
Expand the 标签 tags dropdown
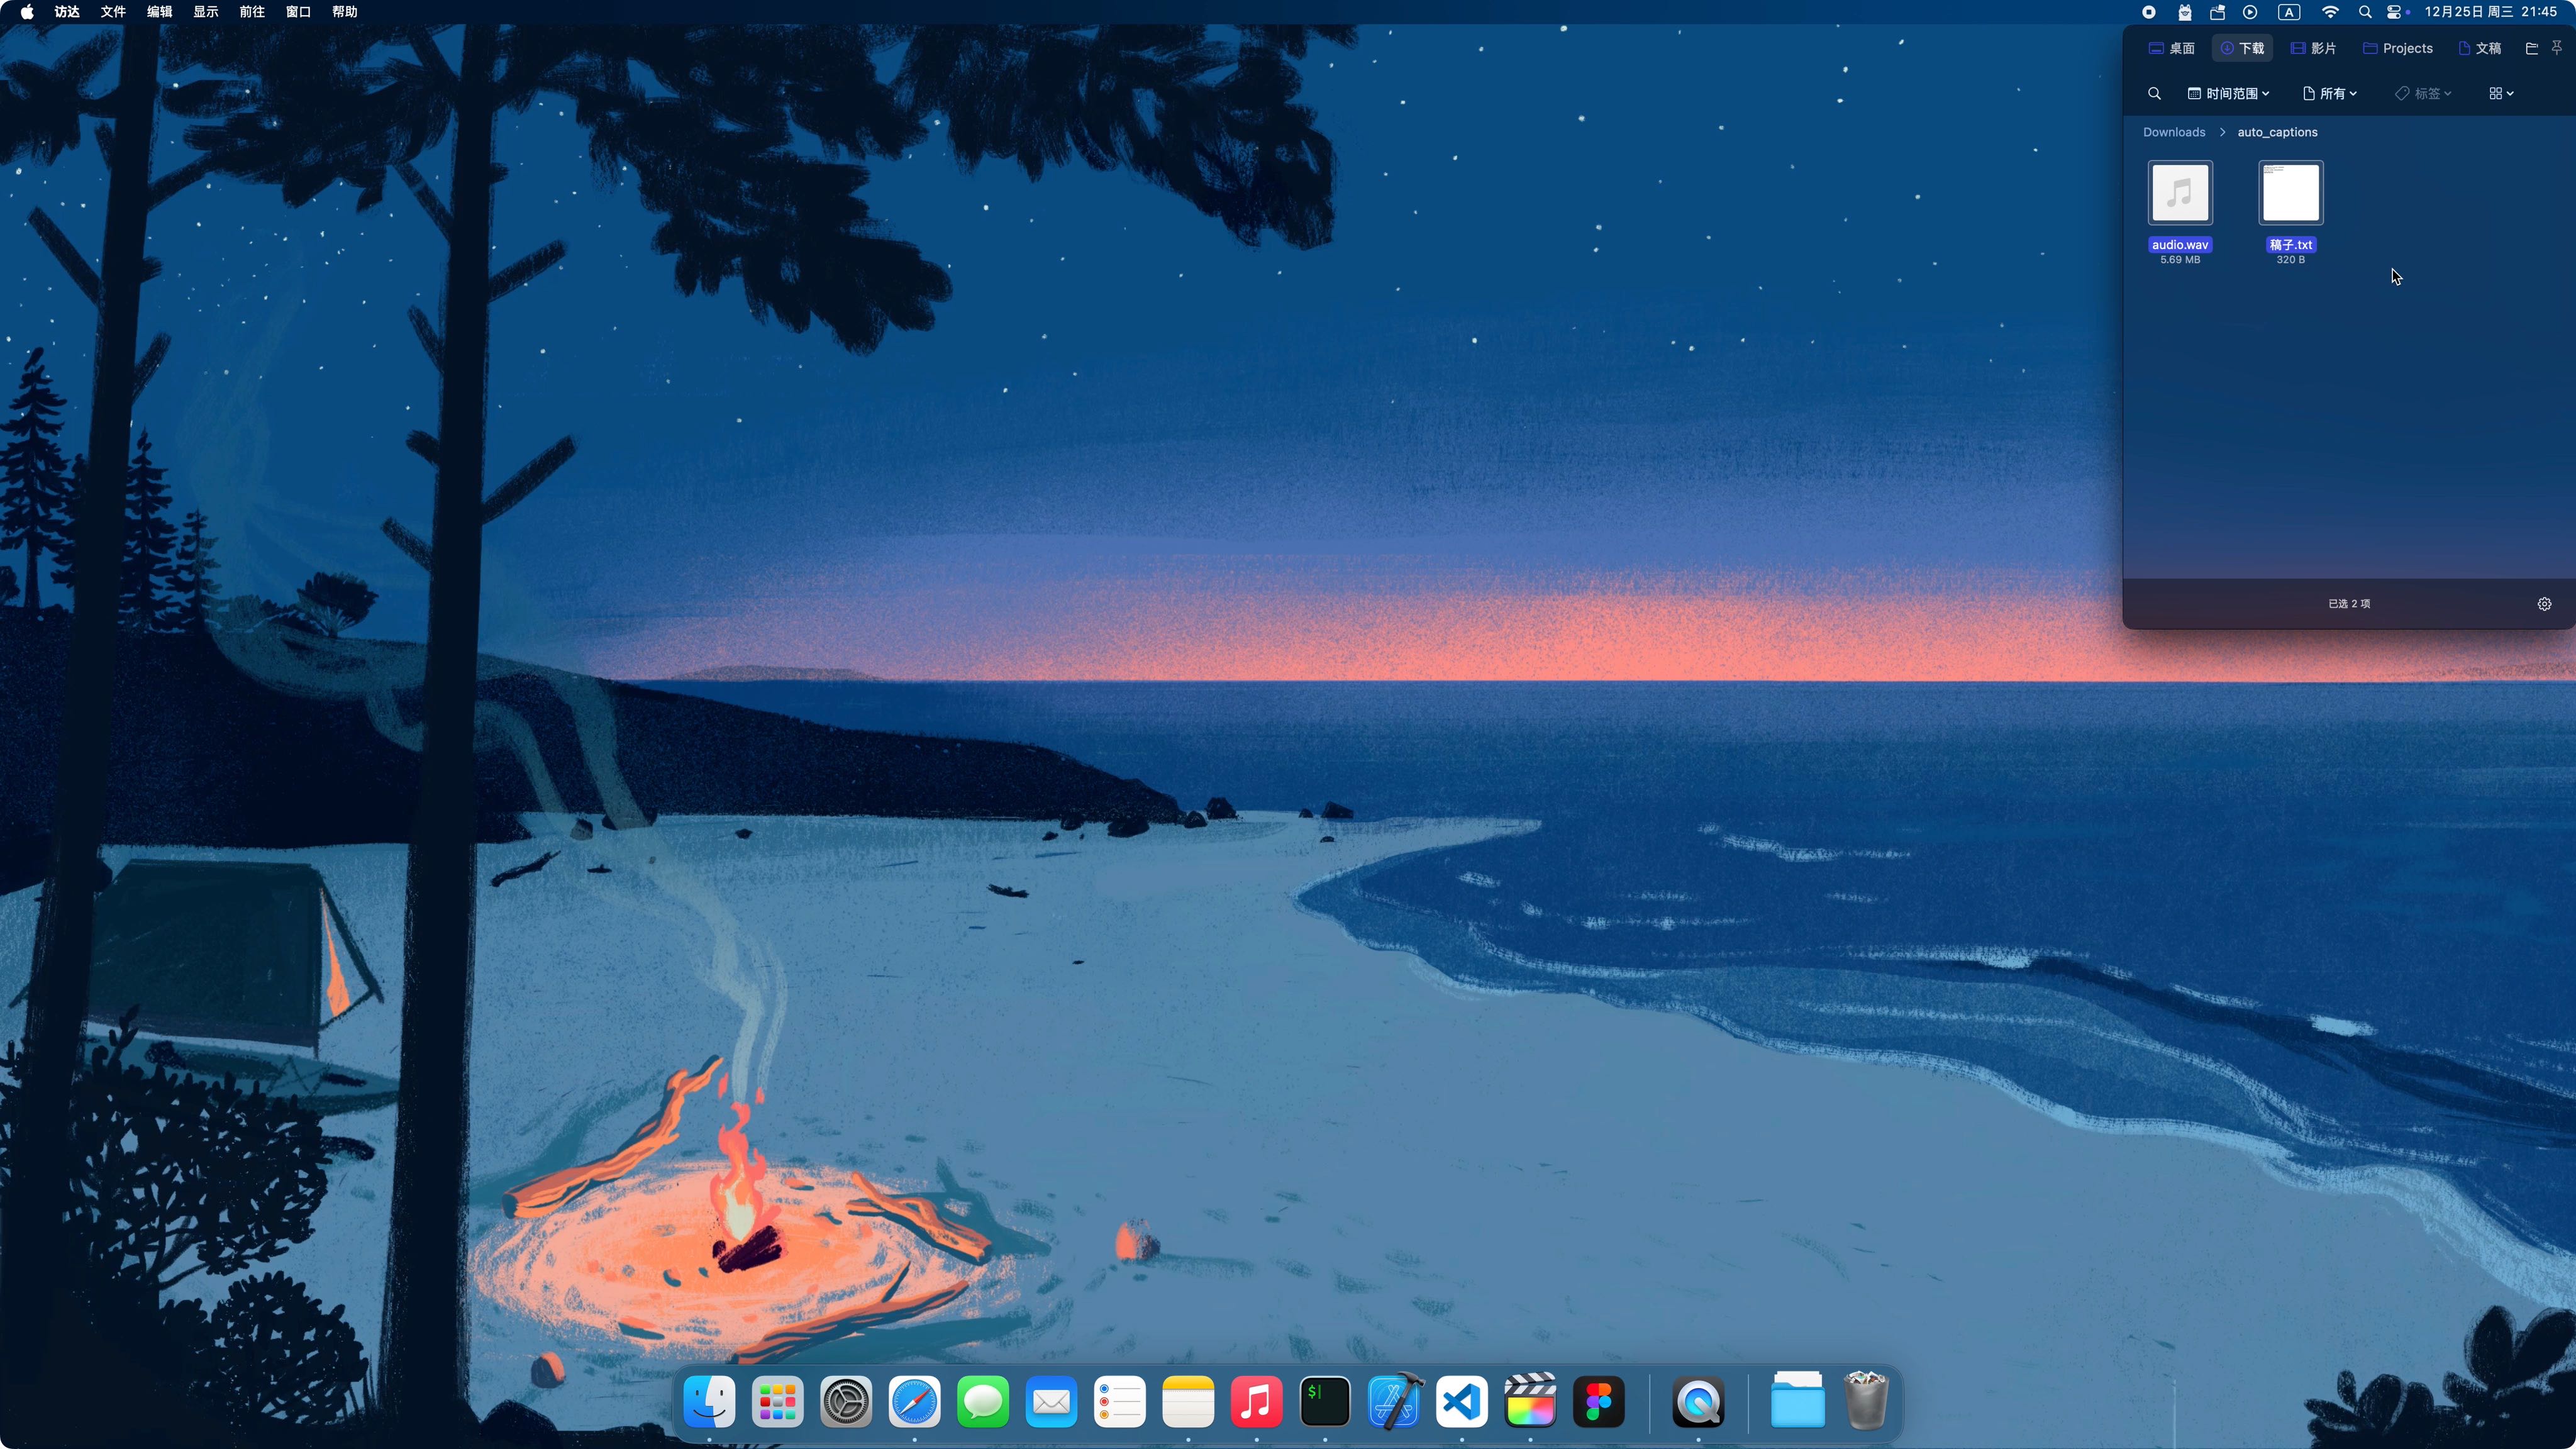click(2423, 93)
